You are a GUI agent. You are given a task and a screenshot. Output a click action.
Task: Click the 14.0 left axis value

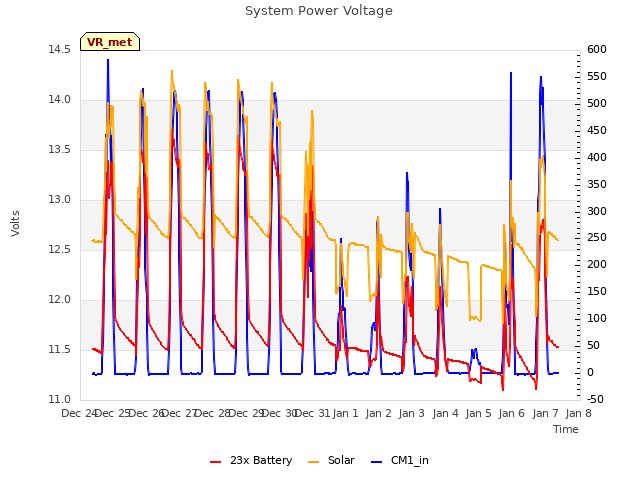tap(60, 100)
